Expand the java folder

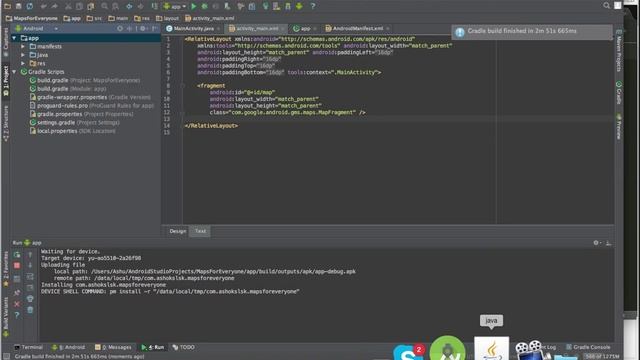click(x=23, y=55)
